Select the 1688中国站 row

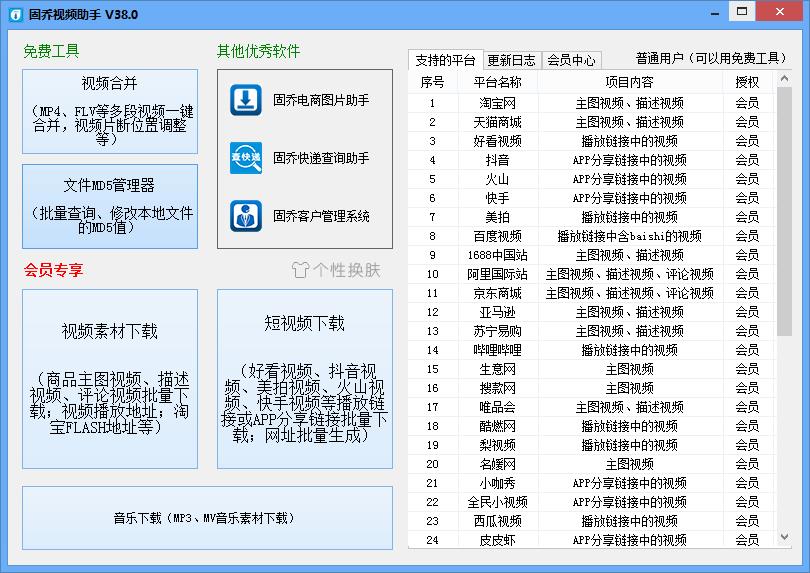pyautogui.click(x=592, y=255)
